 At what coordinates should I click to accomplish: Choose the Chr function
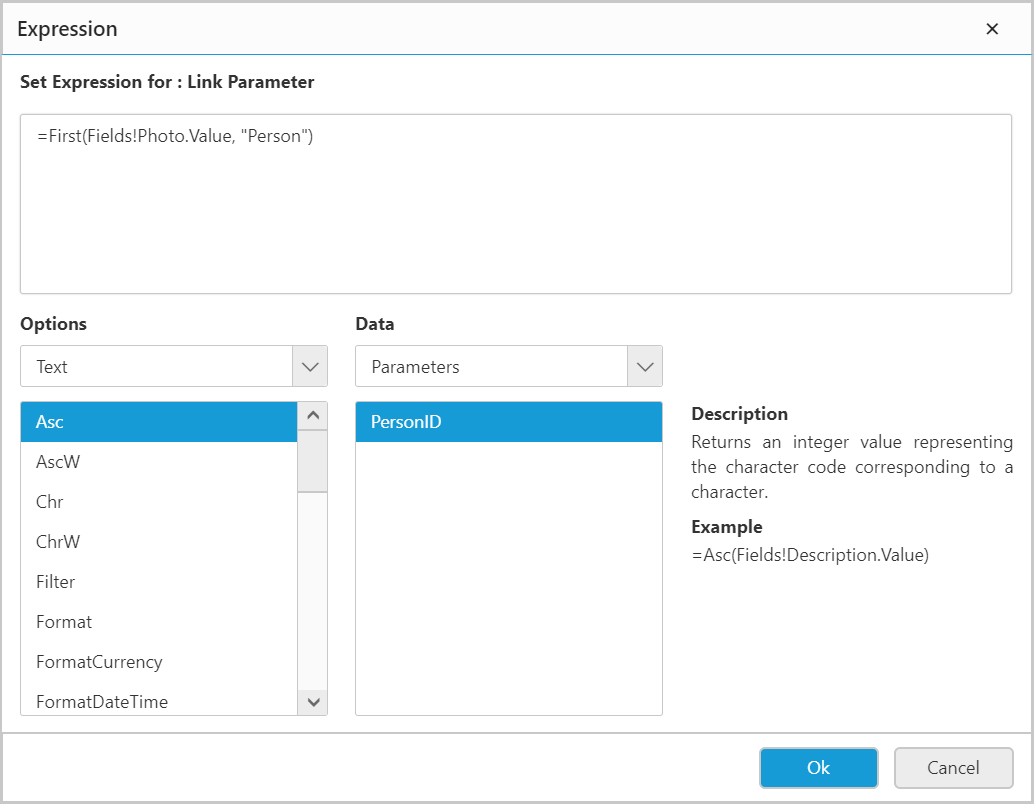(159, 502)
